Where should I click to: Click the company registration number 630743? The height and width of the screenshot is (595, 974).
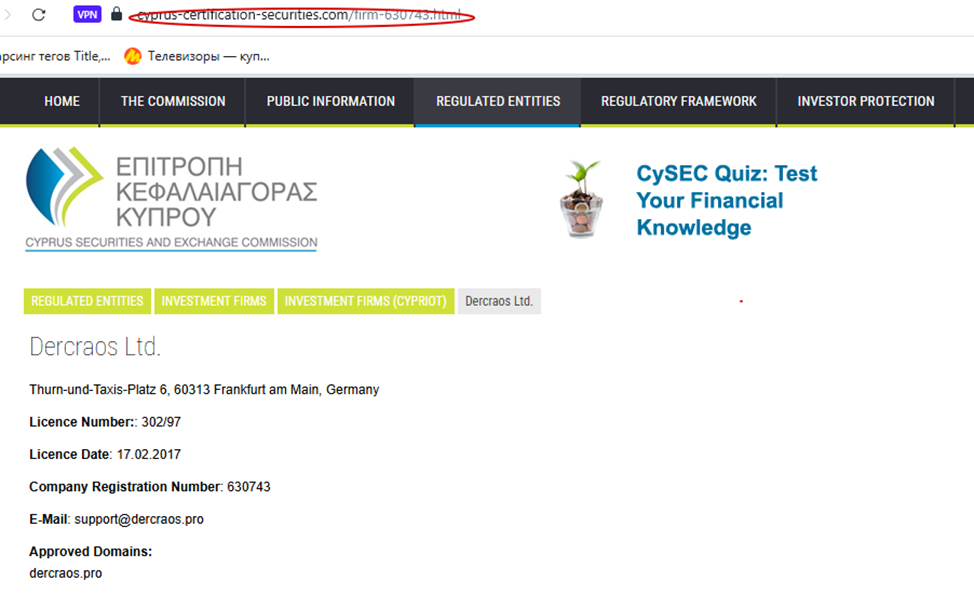pyautogui.click(x=248, y=487)
